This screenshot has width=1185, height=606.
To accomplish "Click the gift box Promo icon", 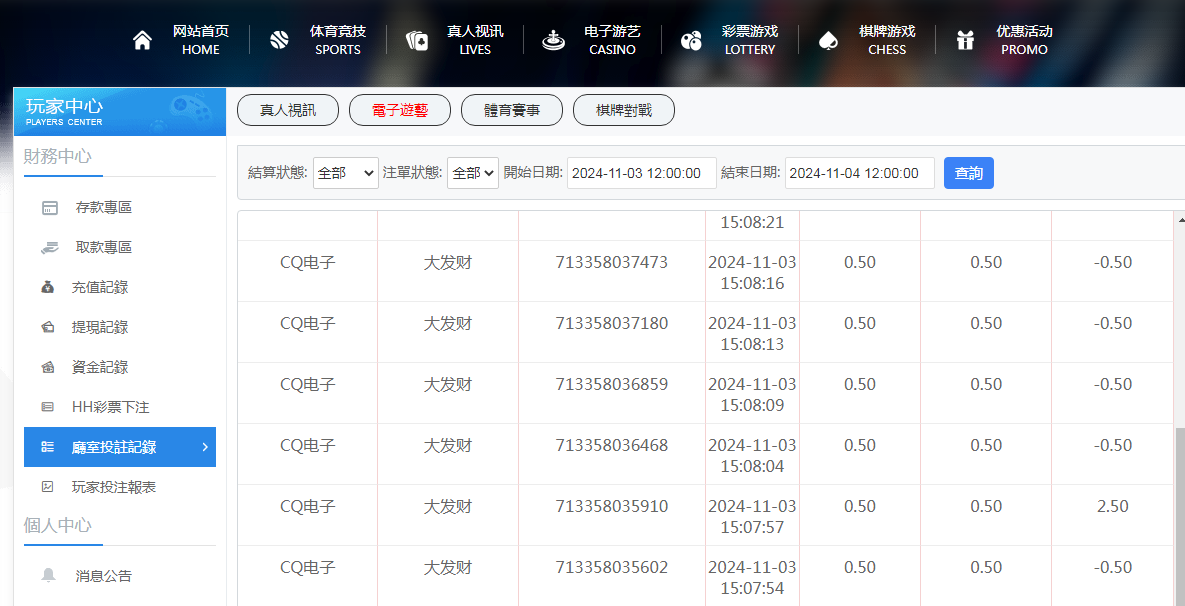I will click(x=965, y=41).
